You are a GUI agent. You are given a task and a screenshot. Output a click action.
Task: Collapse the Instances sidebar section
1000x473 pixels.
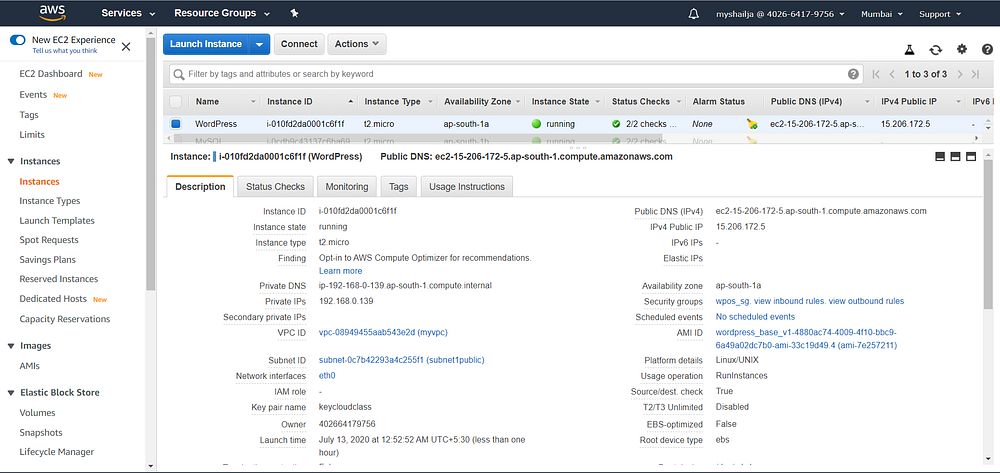[11, 161]
